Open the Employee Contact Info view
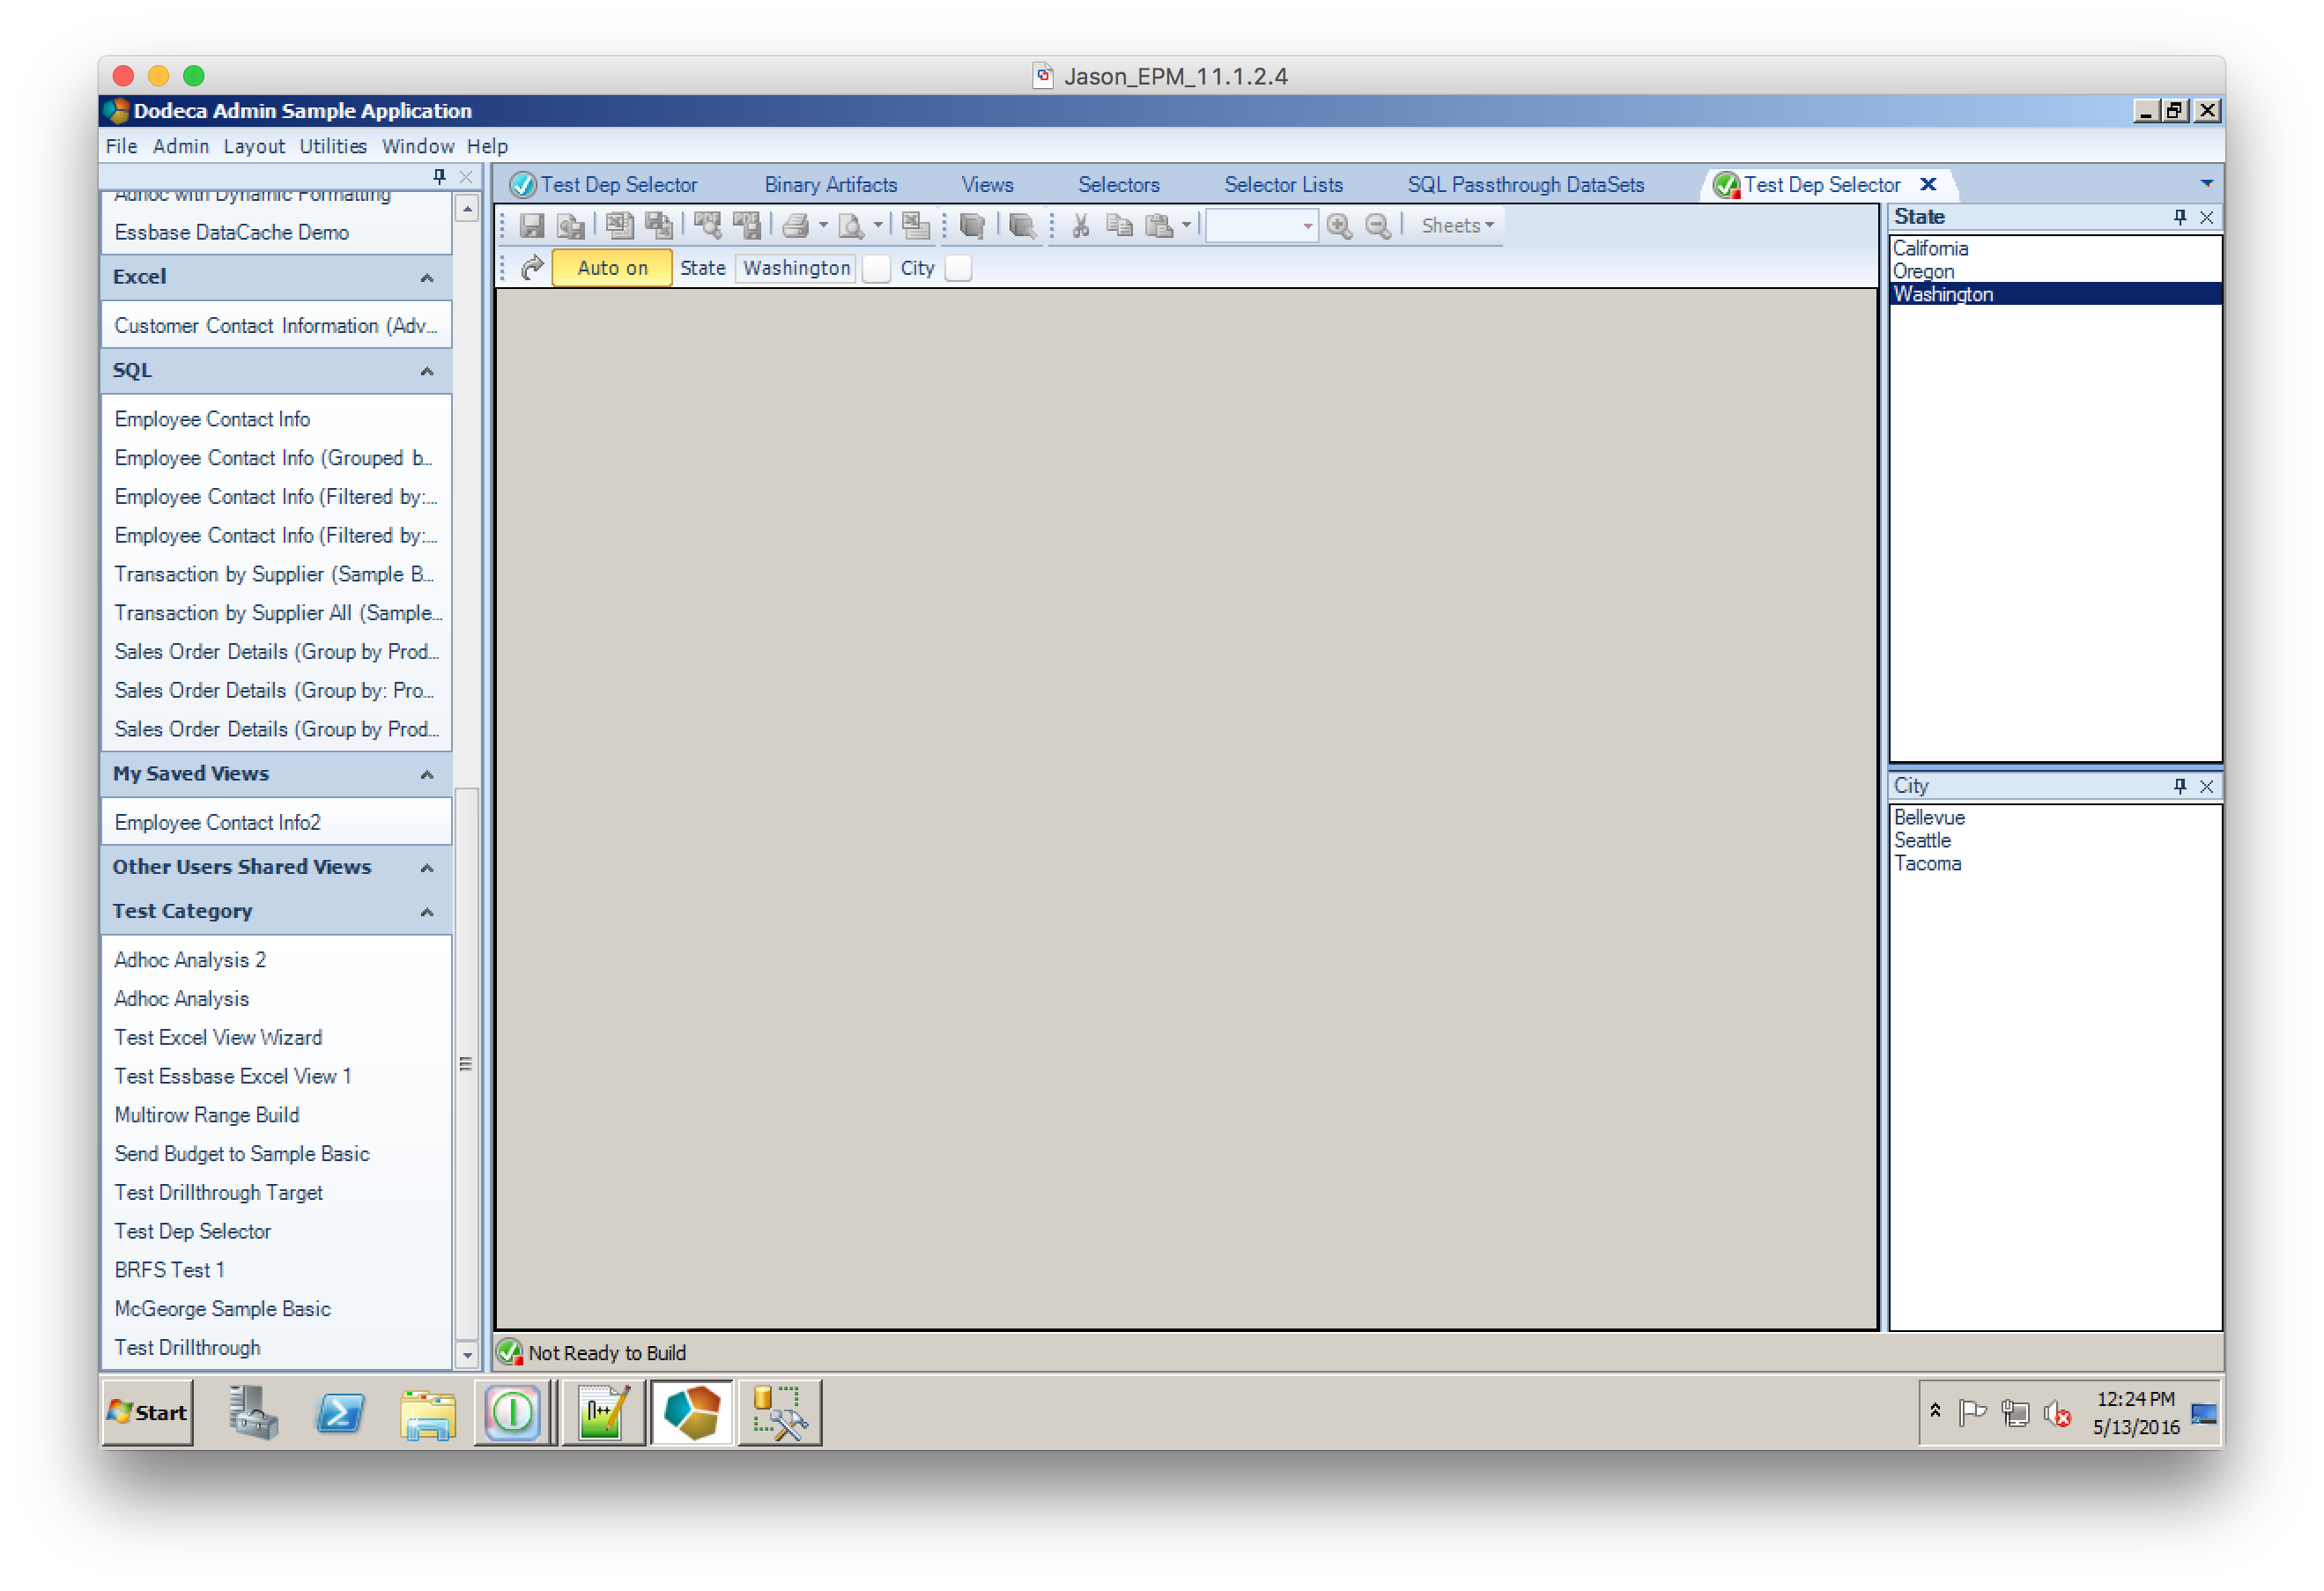 (212, 419)
